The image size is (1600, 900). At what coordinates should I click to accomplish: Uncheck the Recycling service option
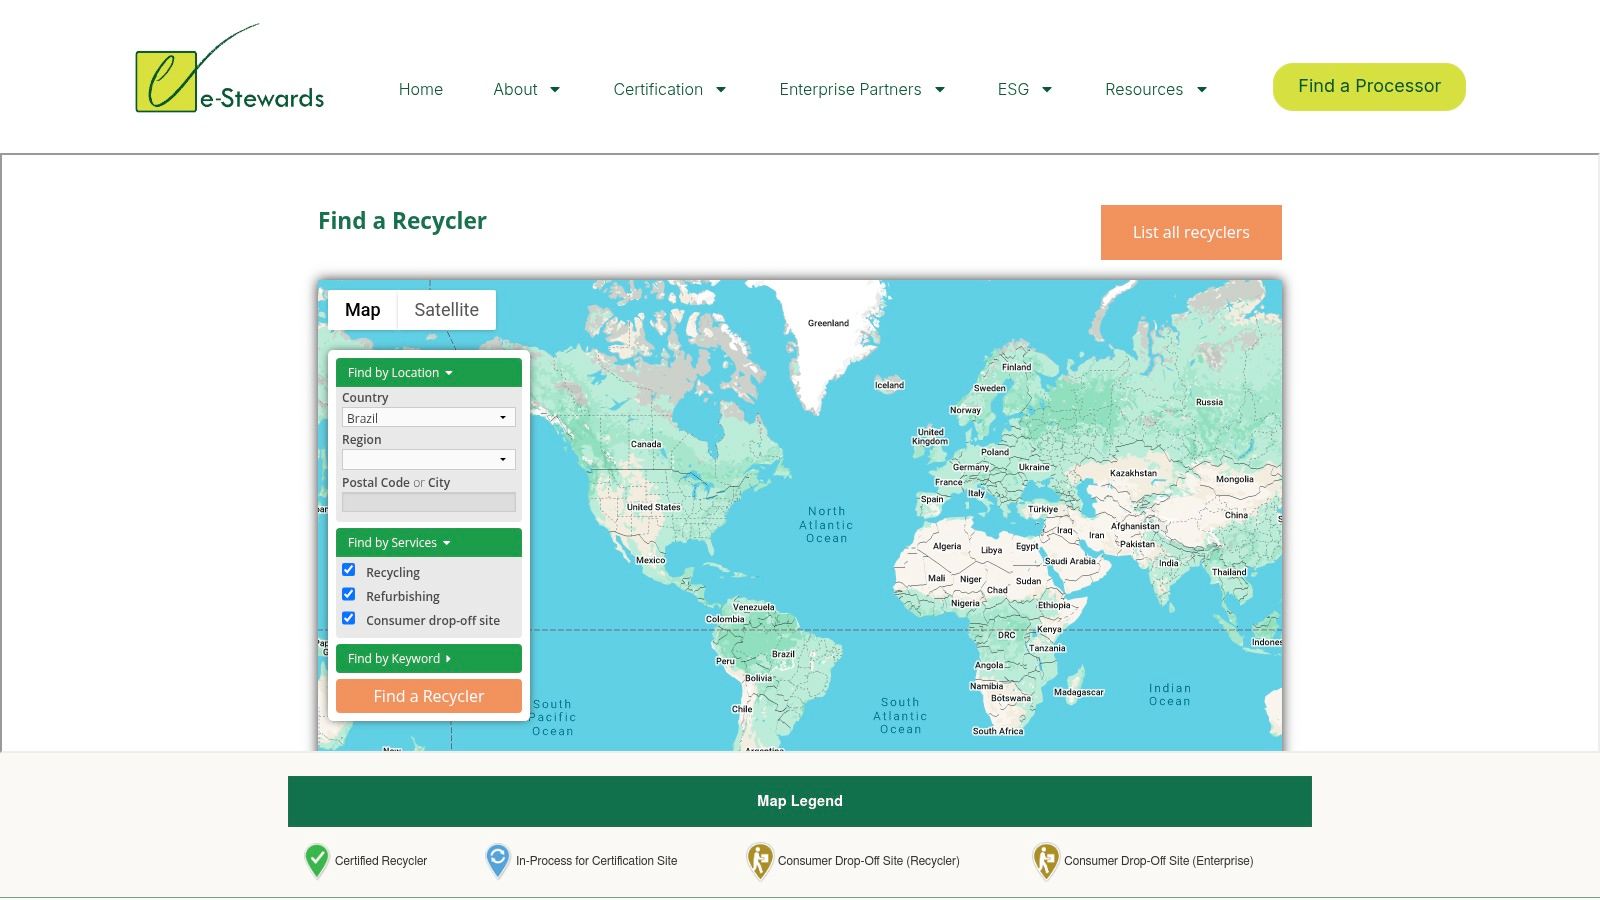coord(348,569)
